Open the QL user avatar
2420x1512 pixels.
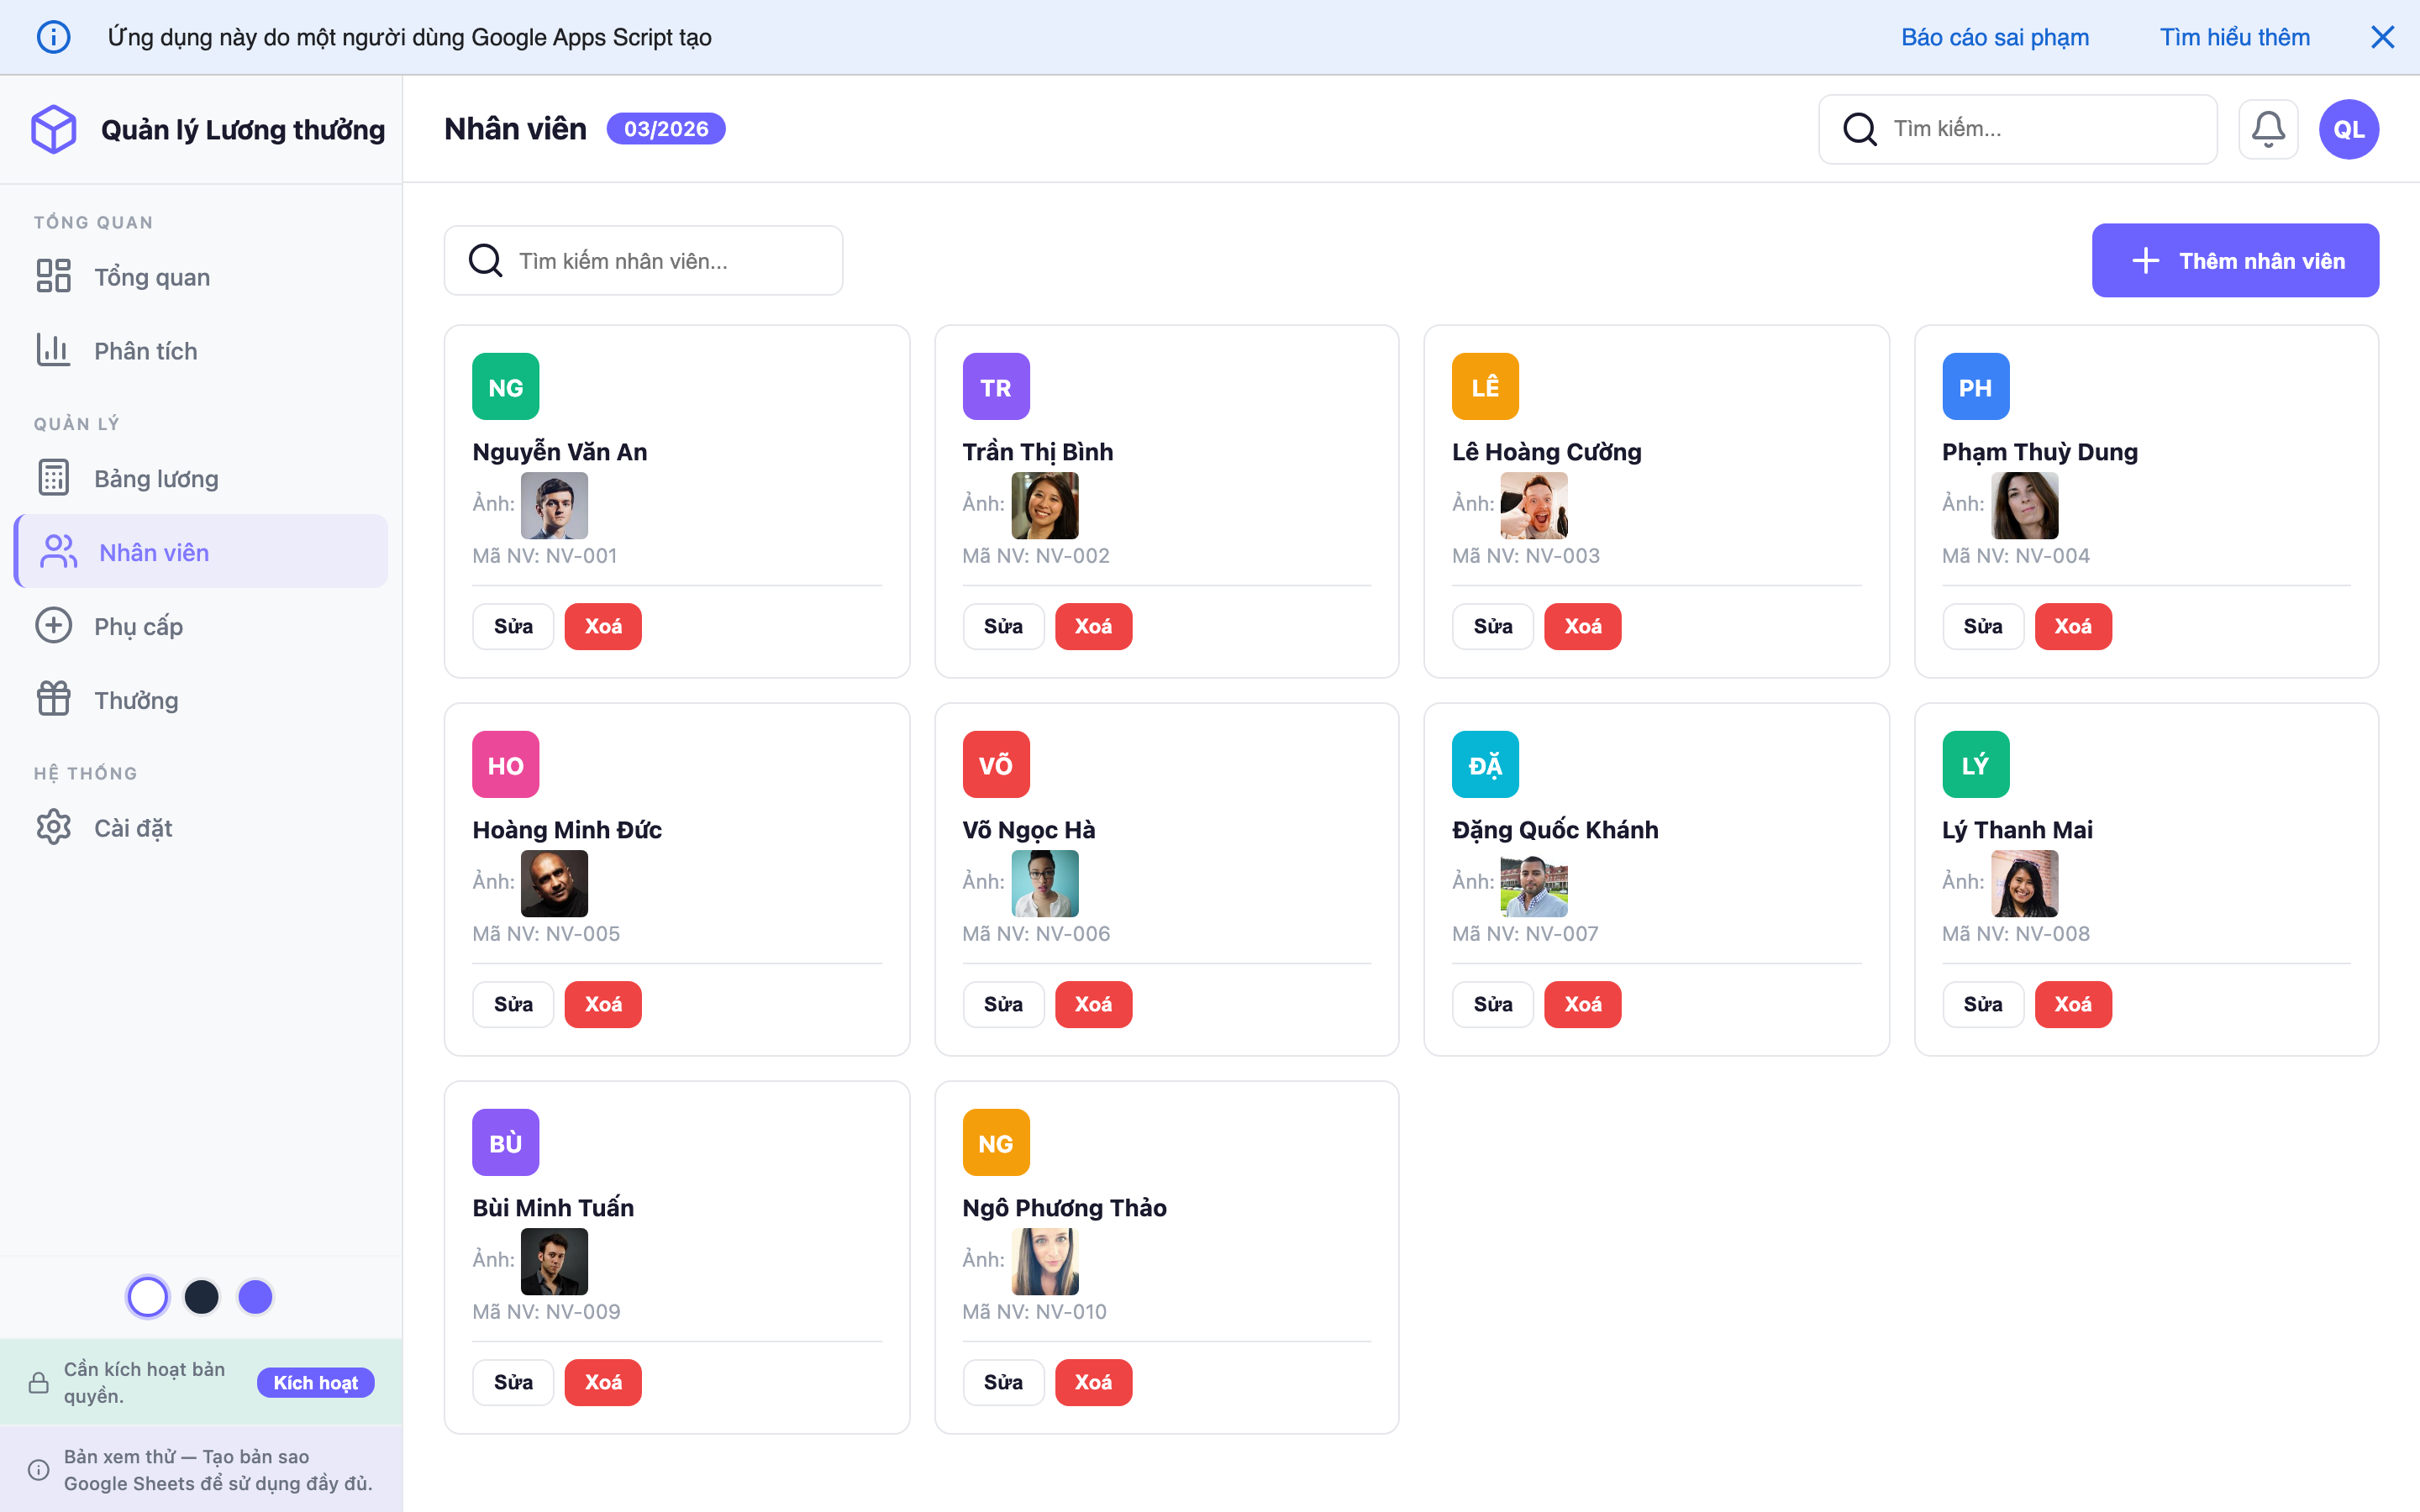pos(2348,129)
